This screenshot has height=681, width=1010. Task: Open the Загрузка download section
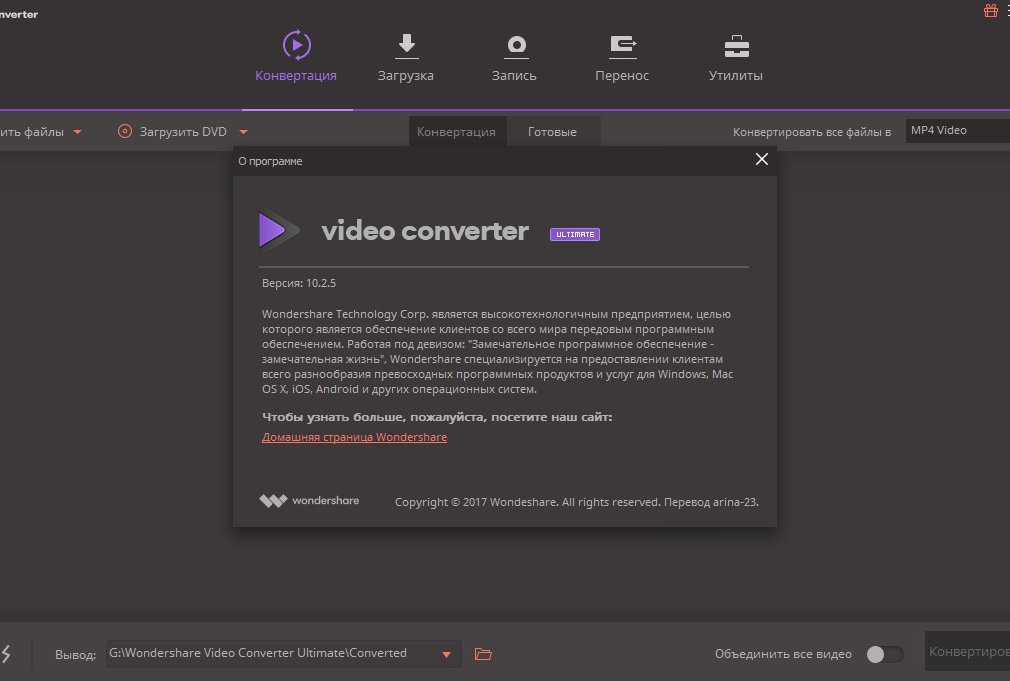tap(406, 57)
